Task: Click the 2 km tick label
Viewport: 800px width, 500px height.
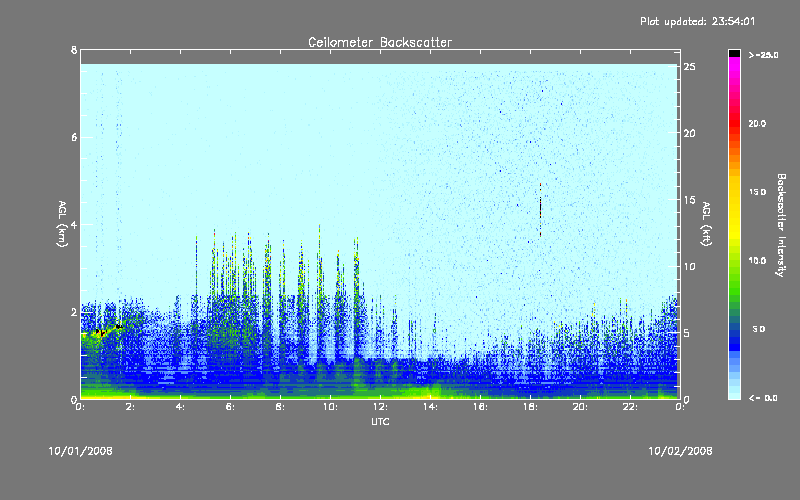Action: pyautogui.click(x=74, y=312)
